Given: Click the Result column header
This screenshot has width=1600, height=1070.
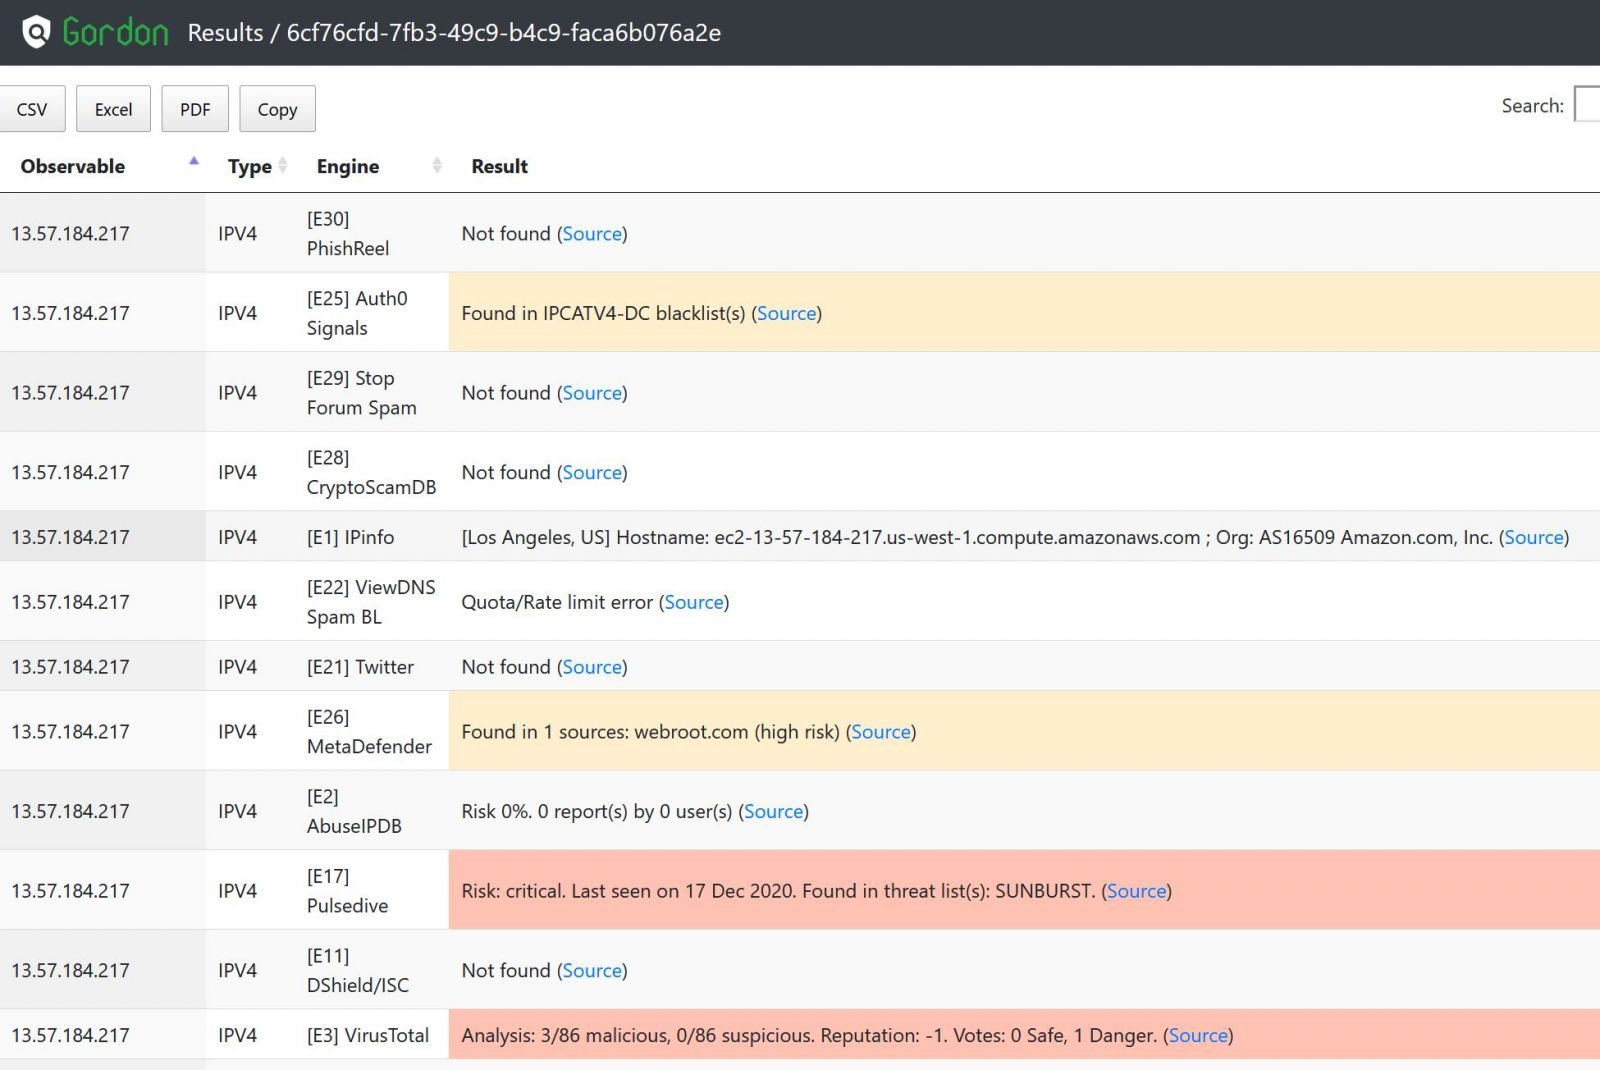Looking at the screenshot, I should click(499, 166).
